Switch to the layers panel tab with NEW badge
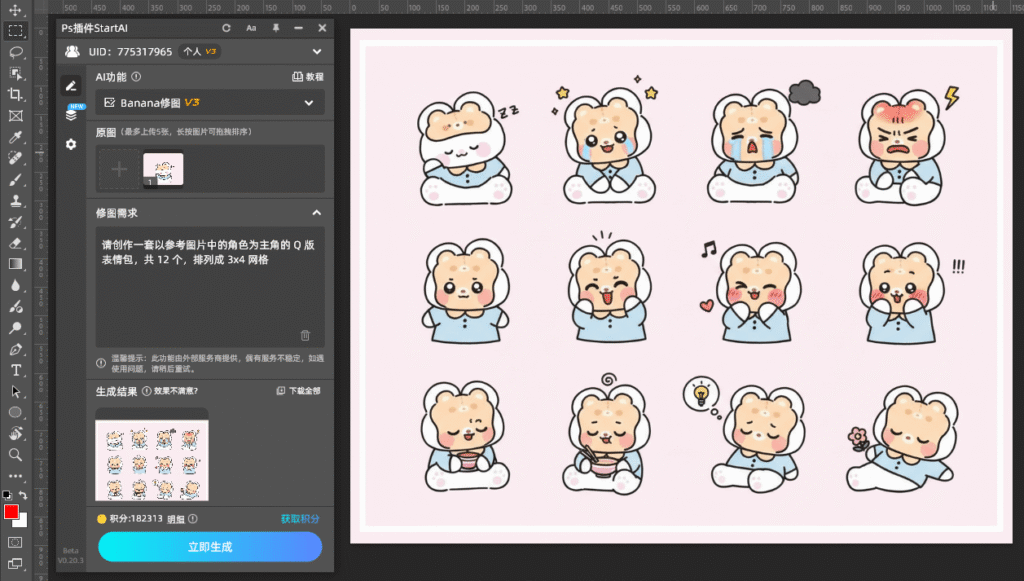 tap(72, 114)
